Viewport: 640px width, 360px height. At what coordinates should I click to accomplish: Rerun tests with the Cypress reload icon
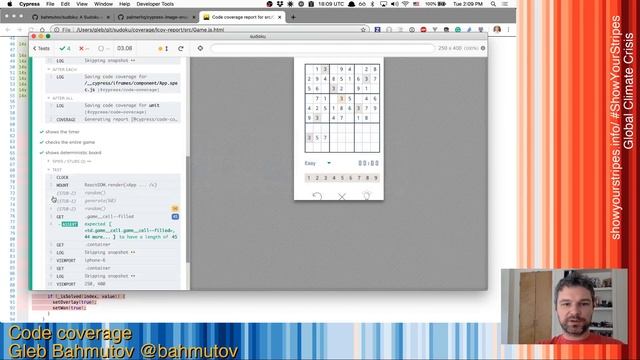click(x=180, y=48)
